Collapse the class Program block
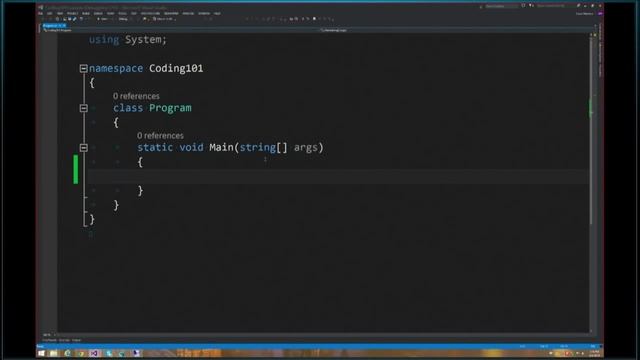Image resolution: width=640 pixels, height=360 pixels. click(83, 108)
